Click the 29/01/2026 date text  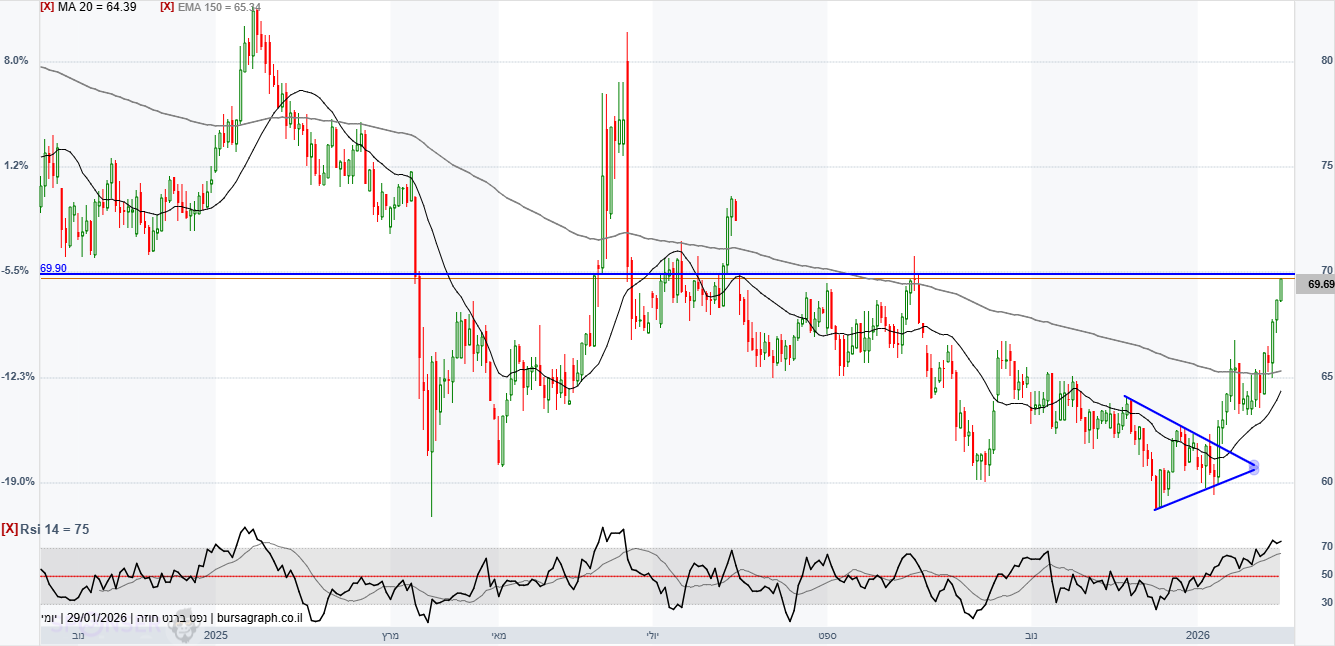tap(96, 619)
